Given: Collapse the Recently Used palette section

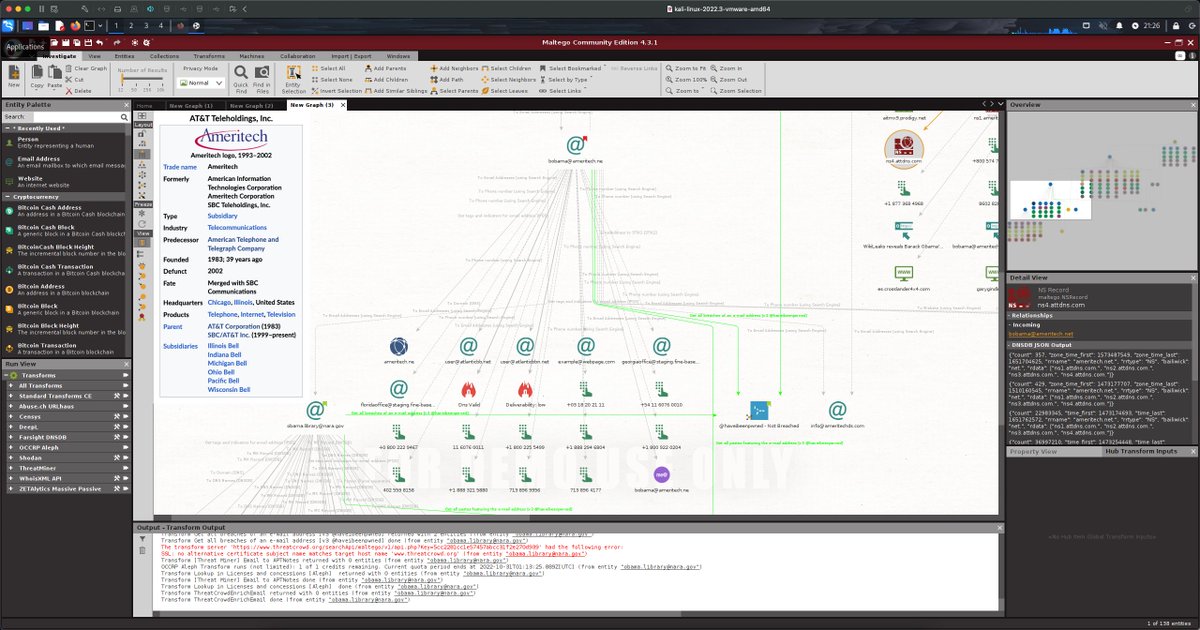Looking at the screenshot, I should (x=6, y=128).
